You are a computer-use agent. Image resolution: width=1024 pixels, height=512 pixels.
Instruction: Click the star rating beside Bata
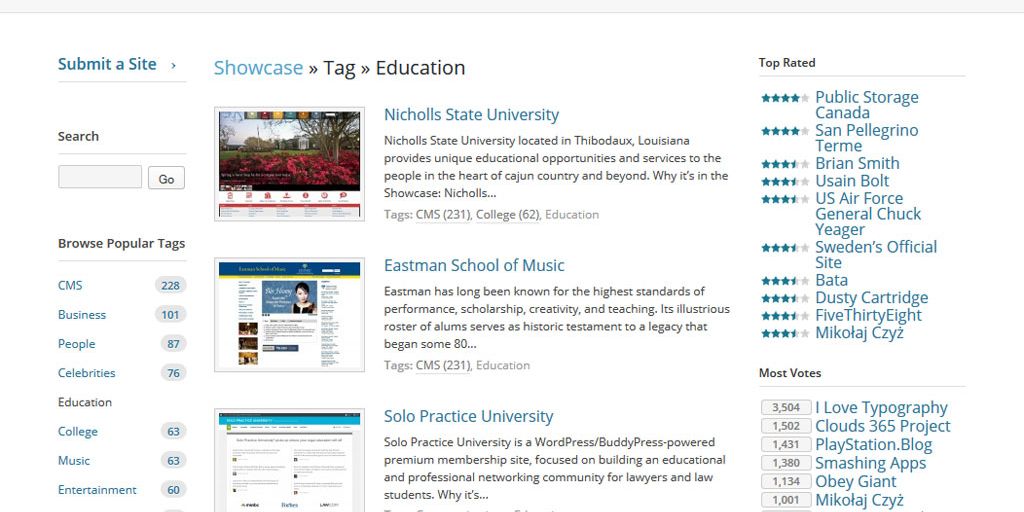tap(785, 281)
